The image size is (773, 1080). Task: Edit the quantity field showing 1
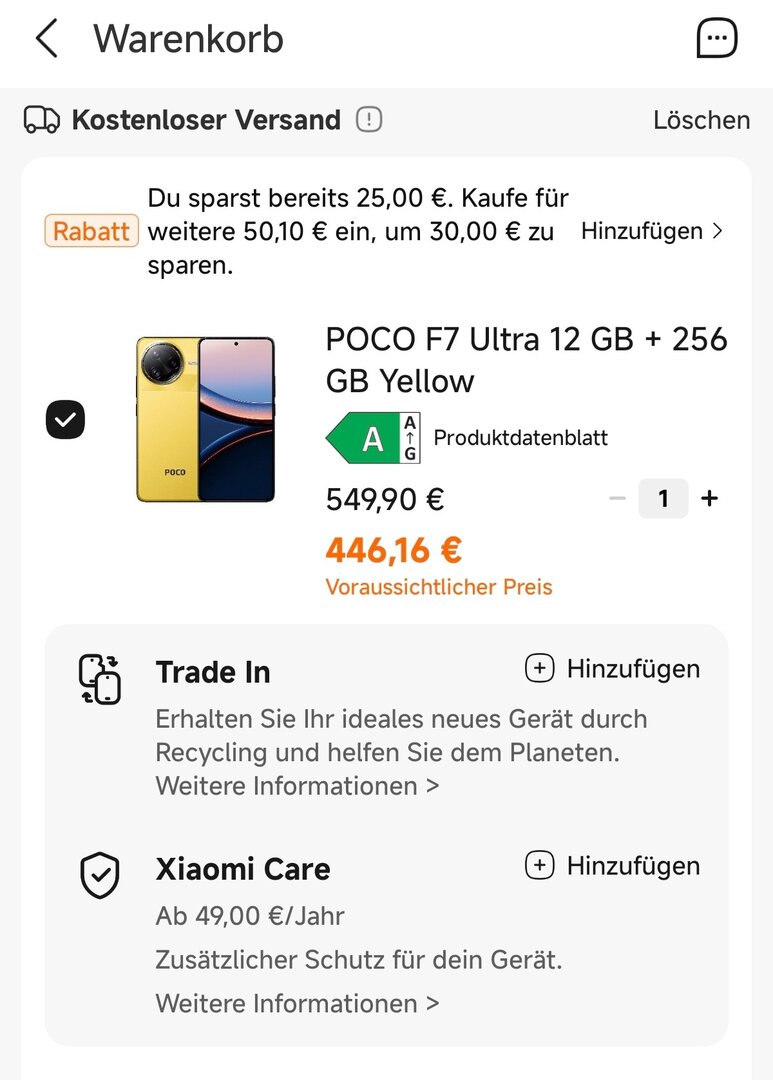[663, 498]
